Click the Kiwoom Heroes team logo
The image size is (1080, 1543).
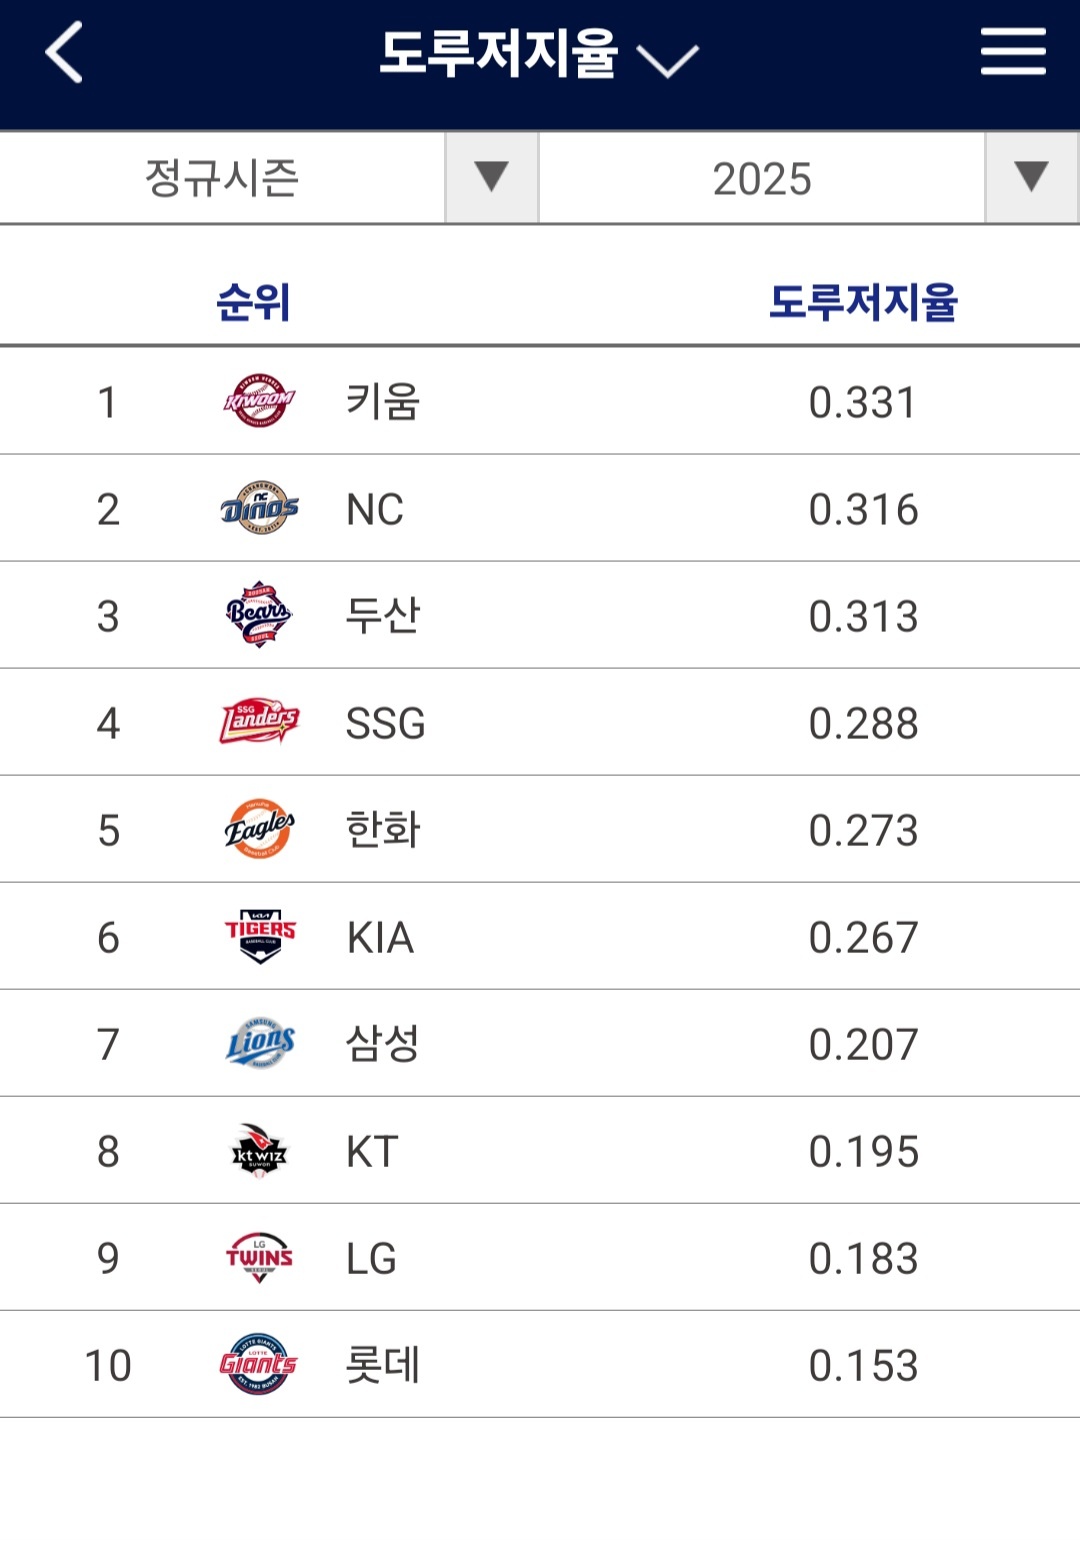259,401
